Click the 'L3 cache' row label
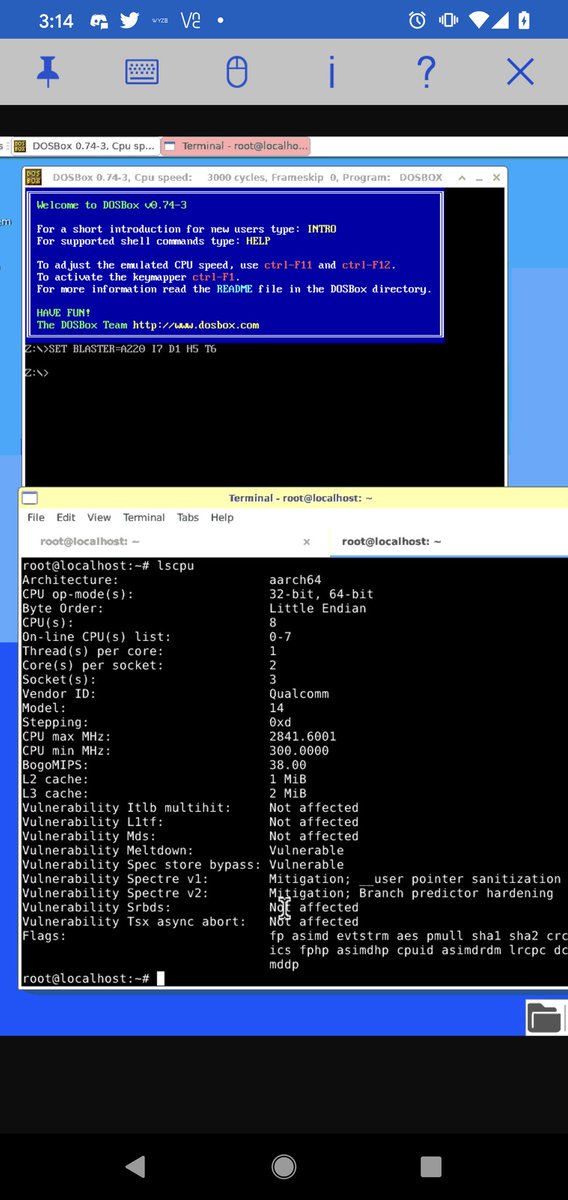 point(54,794)
